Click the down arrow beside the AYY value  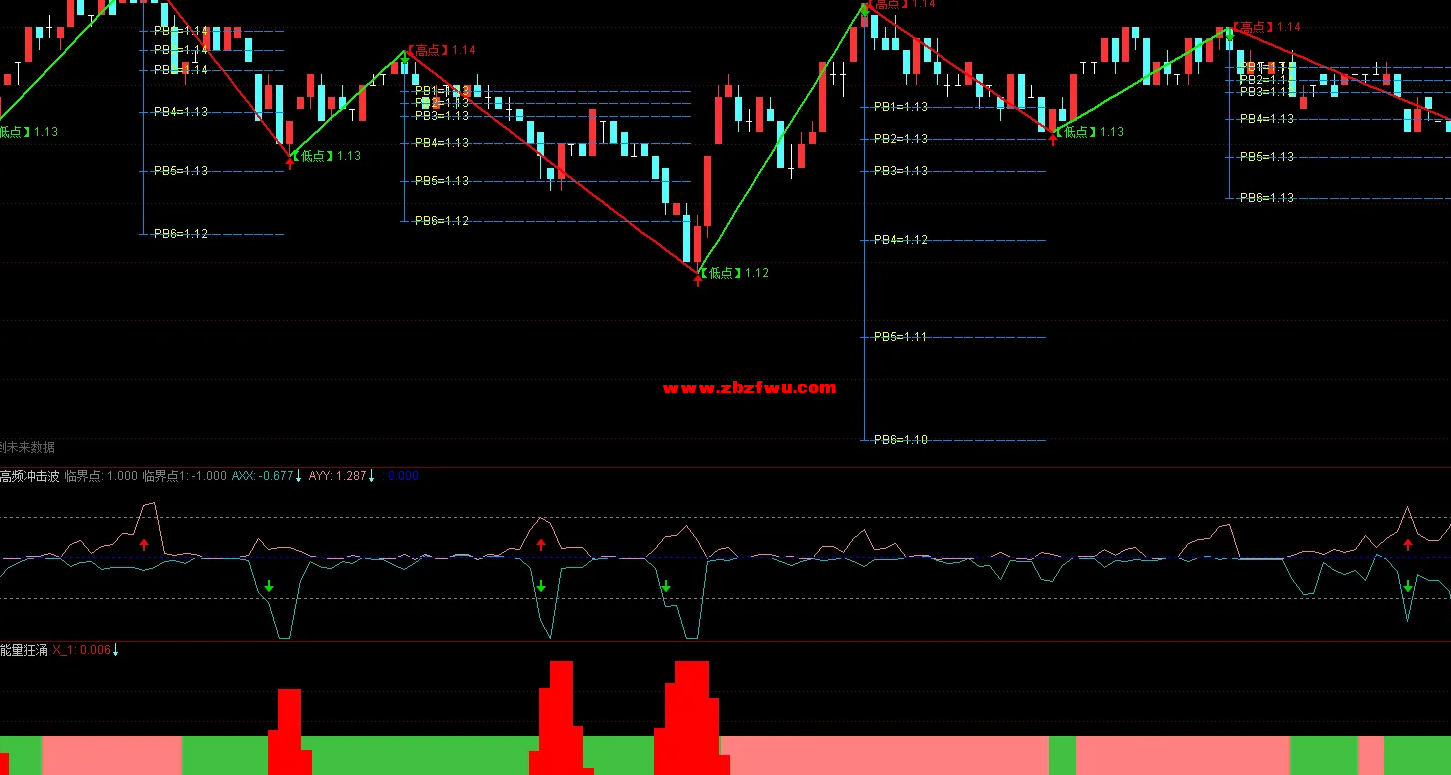tap(372, 476)
